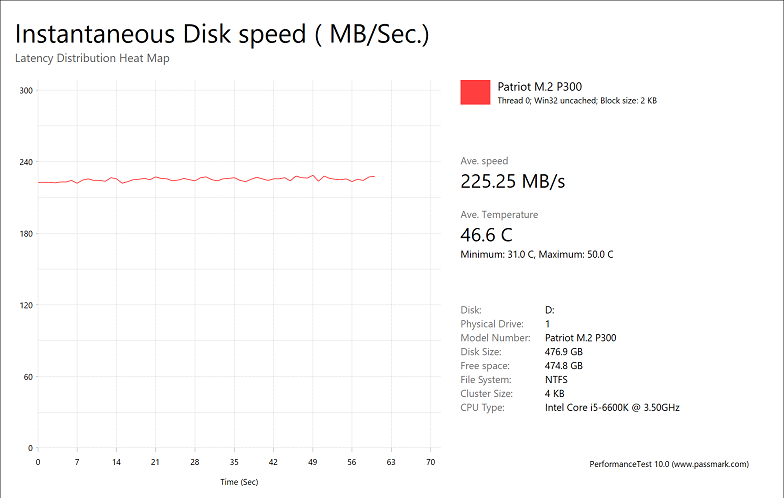Select the 225.25 MB/s average speed value
This screenshot has height=498, width=784.
[512, 181]
